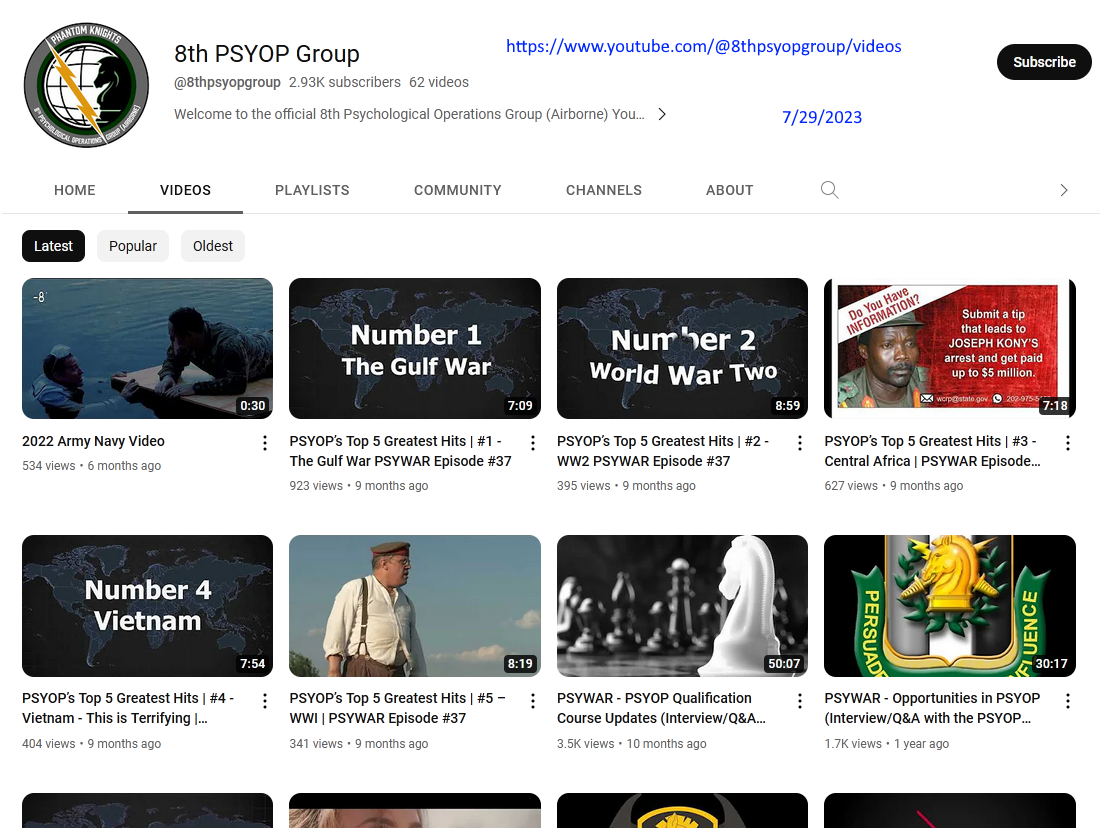The image size is (1100, 828).
Task: Expand the channel description with the arrow
Action: pos(662,114)
